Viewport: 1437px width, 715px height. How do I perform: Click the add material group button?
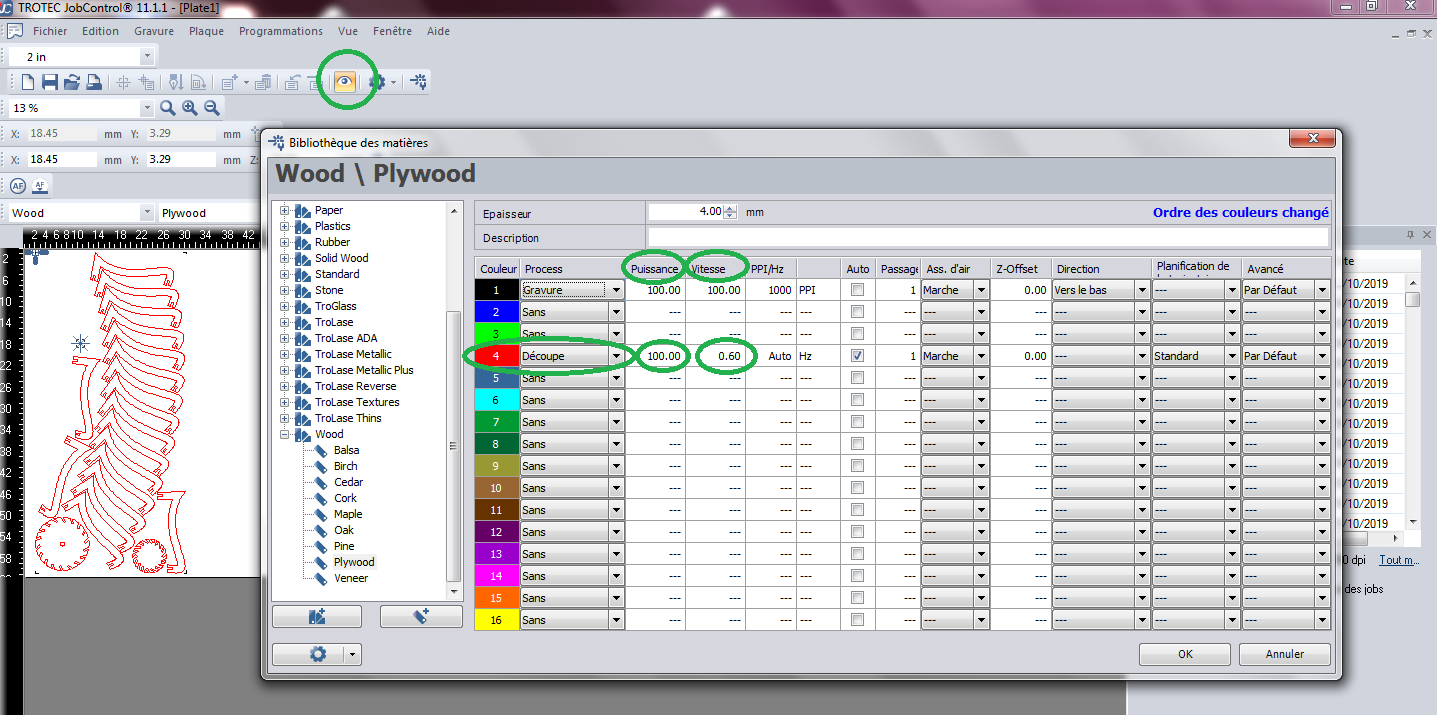[317, 617]
